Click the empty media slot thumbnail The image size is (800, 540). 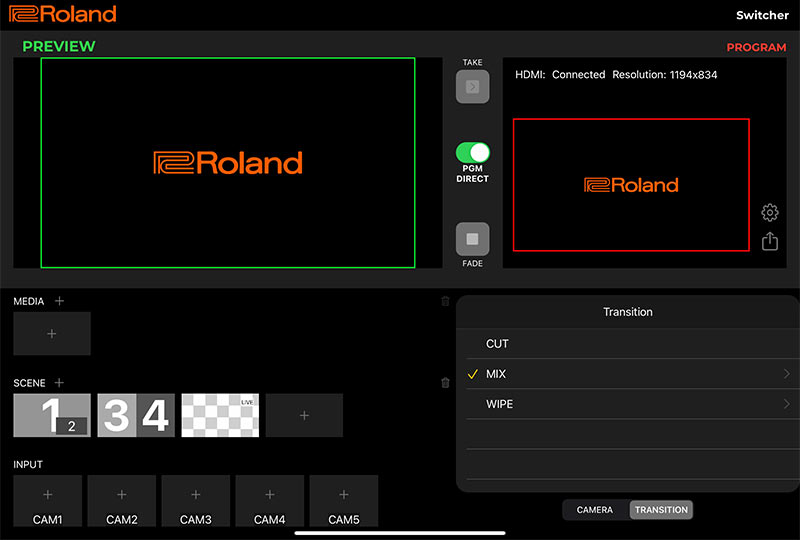[x=52, y=333]
